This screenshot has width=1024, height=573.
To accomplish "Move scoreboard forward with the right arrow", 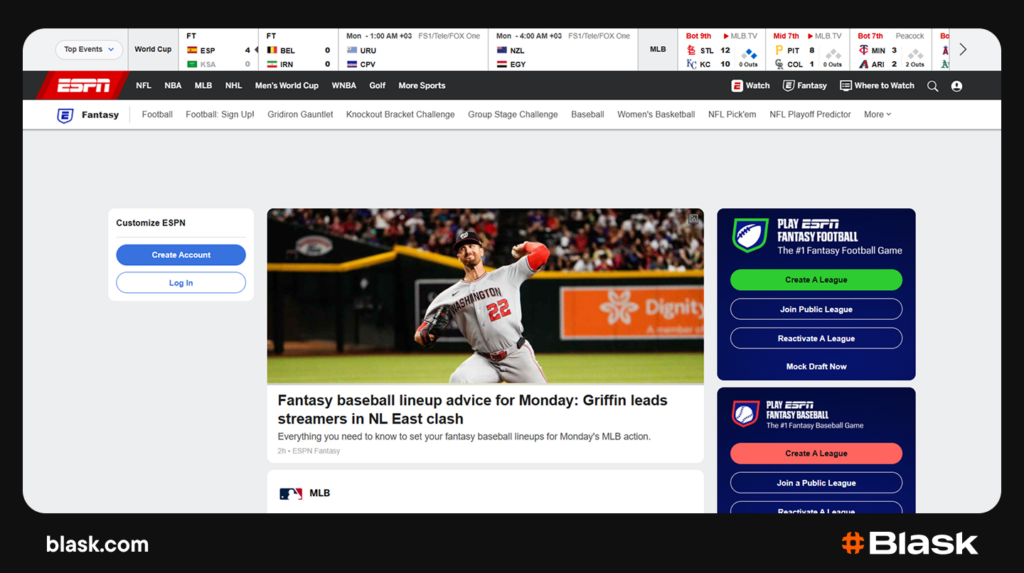I will [963, 50].
